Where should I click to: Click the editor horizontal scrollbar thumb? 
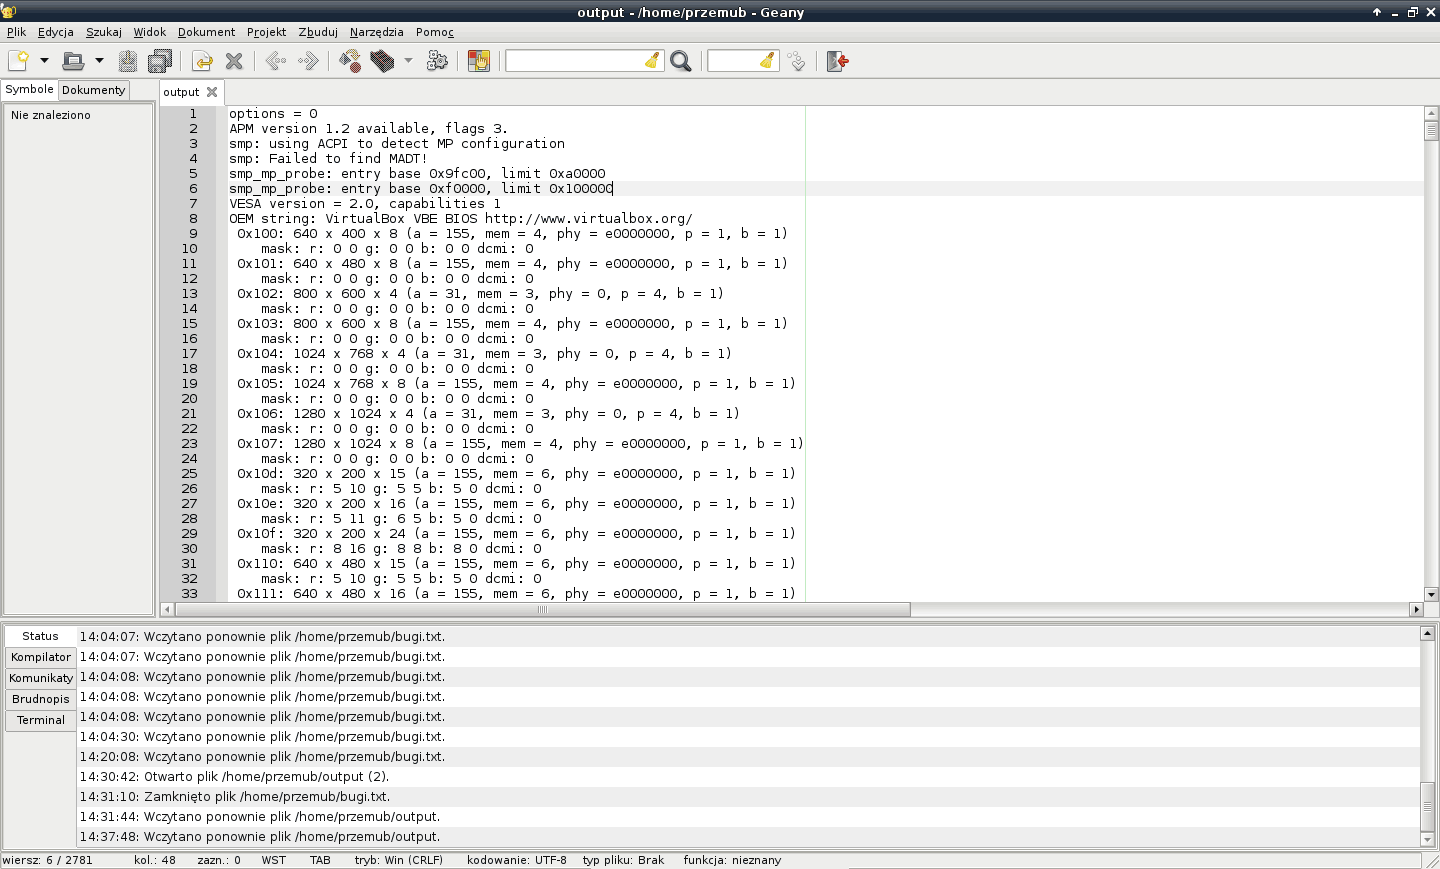click(543, 609)
